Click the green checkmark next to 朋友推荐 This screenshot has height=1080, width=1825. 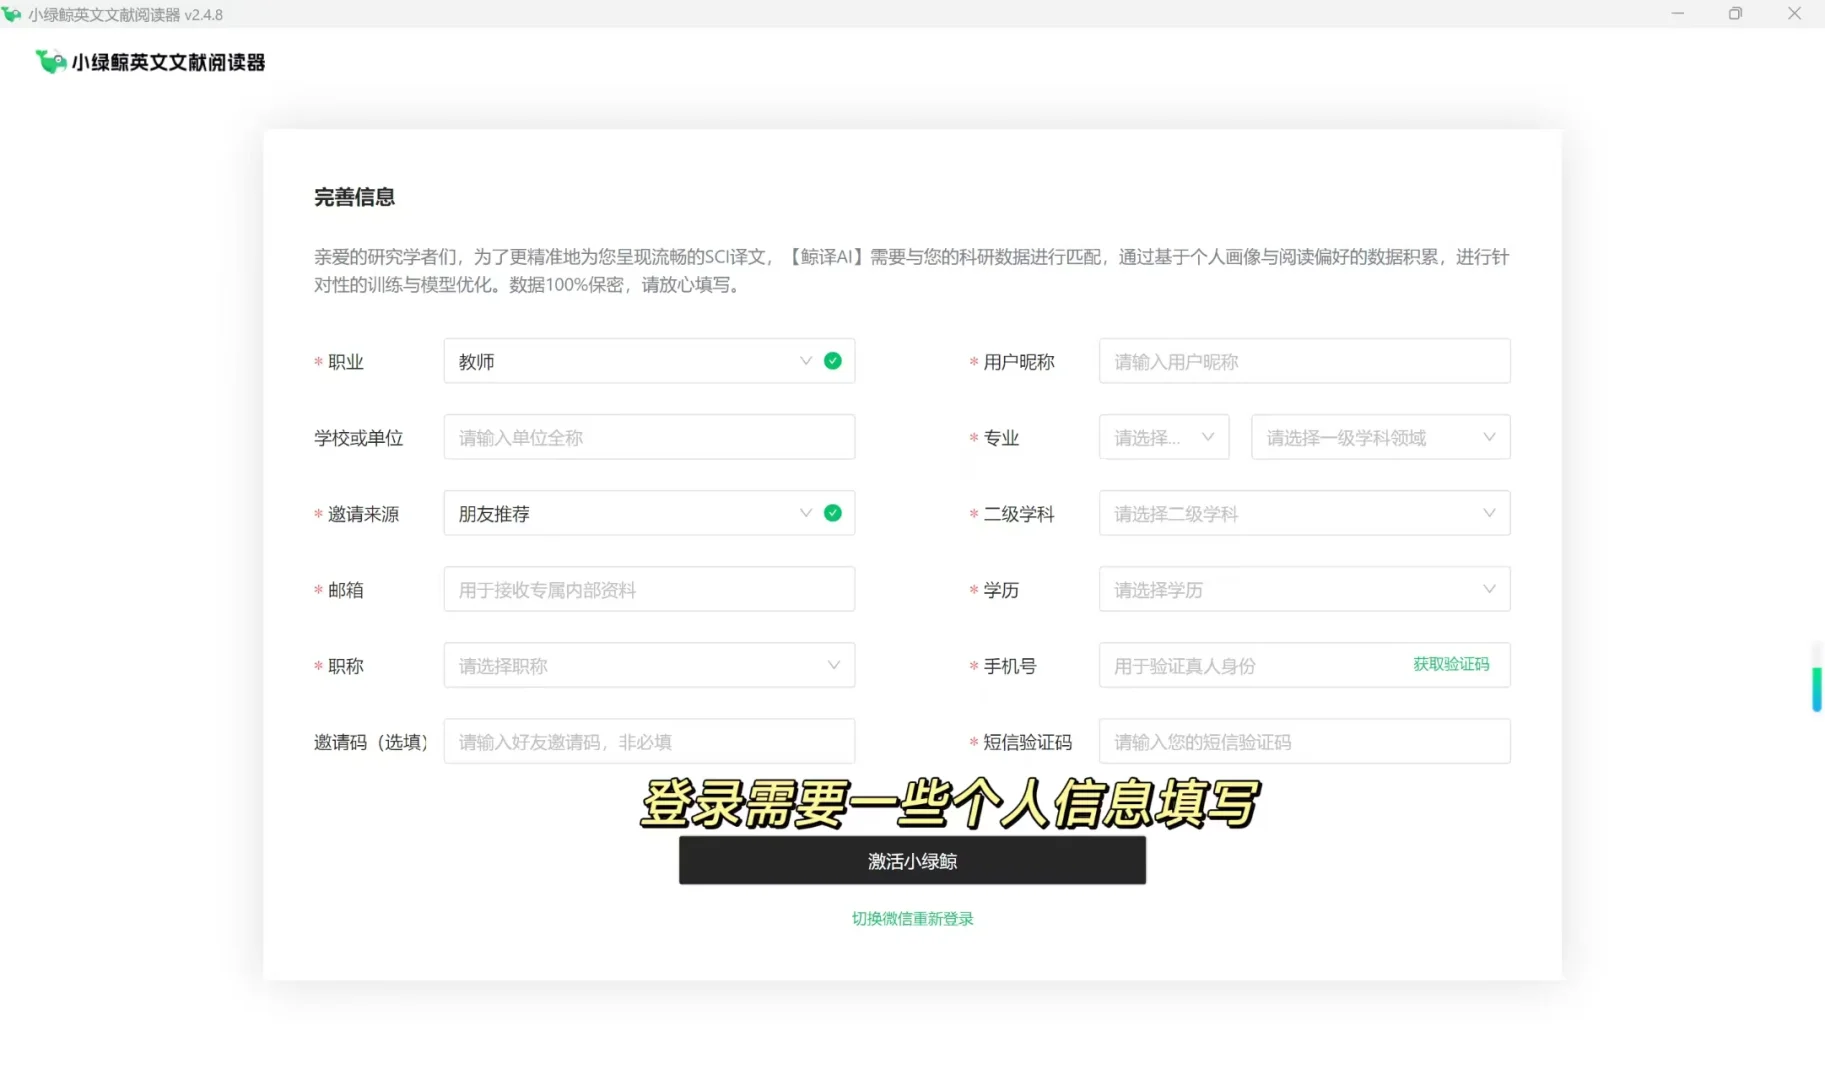832,513
